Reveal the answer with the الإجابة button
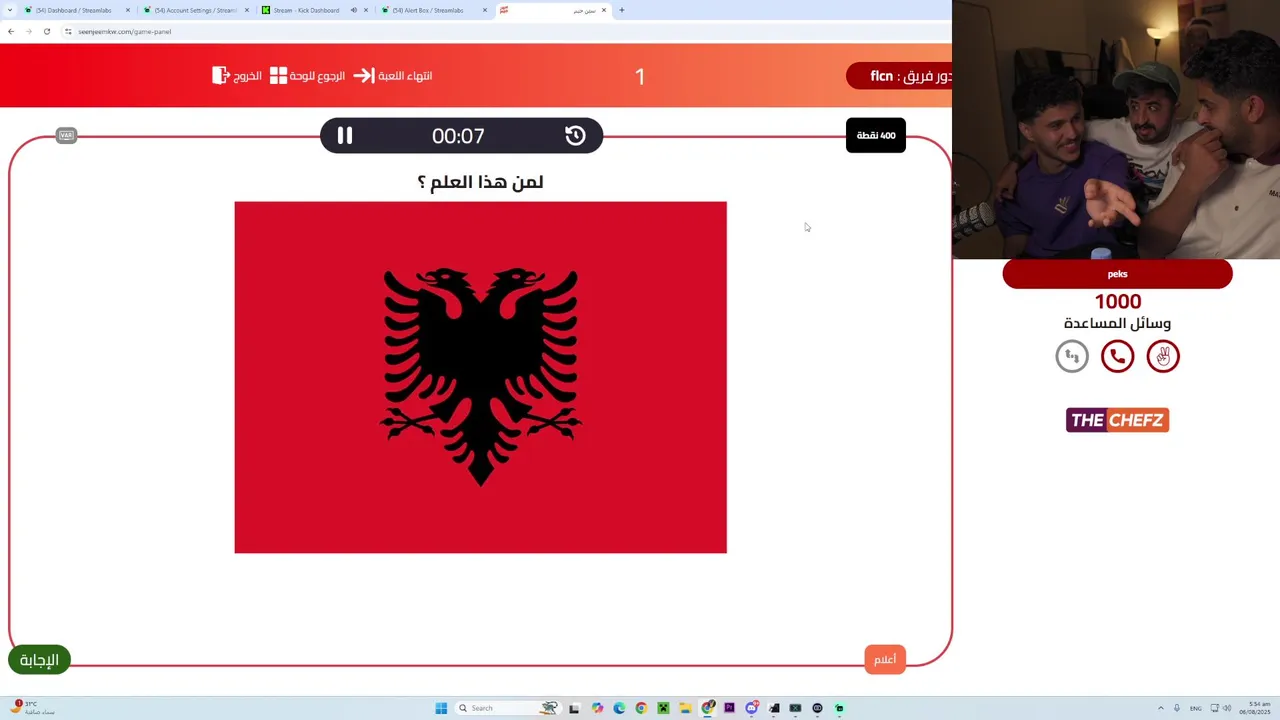 click(x=40, y=660)
